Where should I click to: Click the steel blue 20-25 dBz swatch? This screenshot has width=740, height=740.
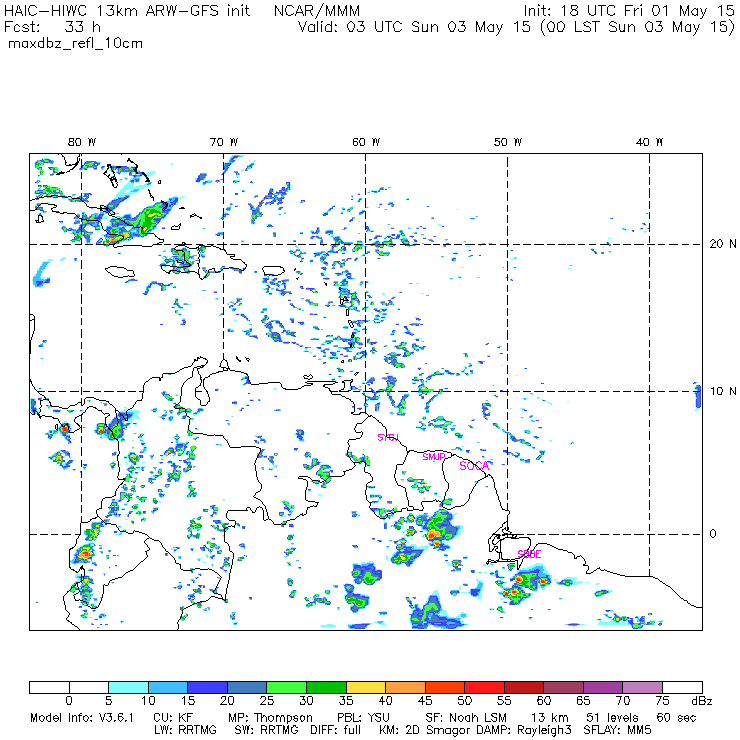tap(247, 687)
